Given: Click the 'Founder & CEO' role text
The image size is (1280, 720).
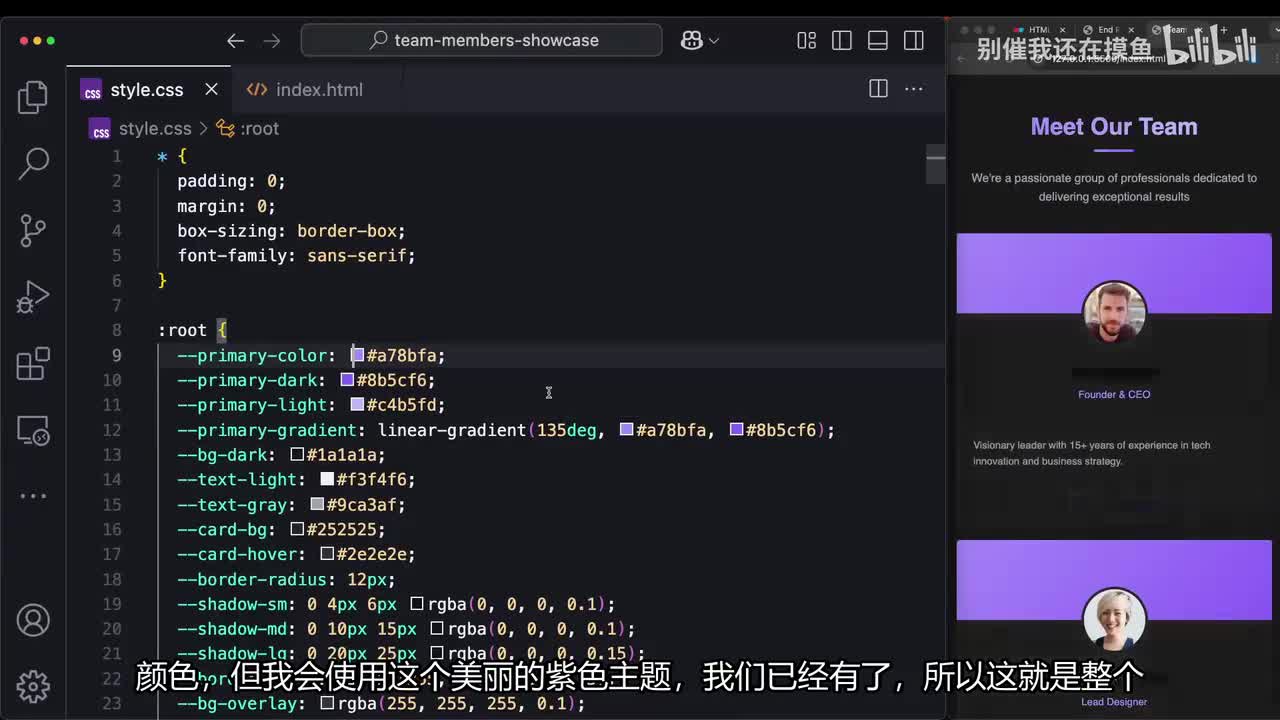Looking at the screenshot, I should (1114, 395).
